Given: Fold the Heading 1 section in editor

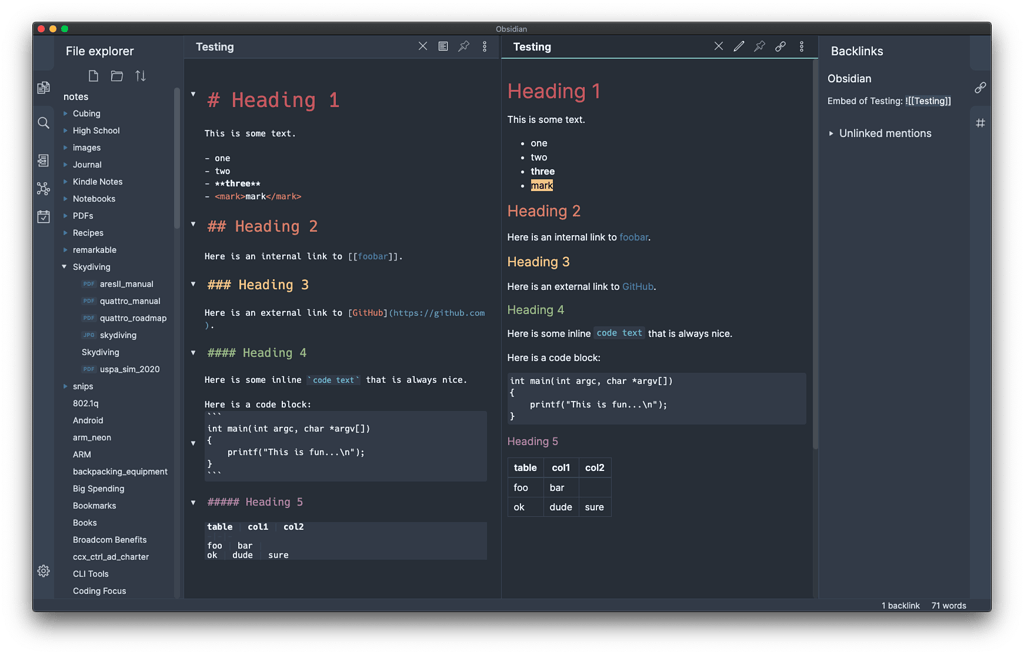Looking at the screenshot, I should tap(193, 94).
